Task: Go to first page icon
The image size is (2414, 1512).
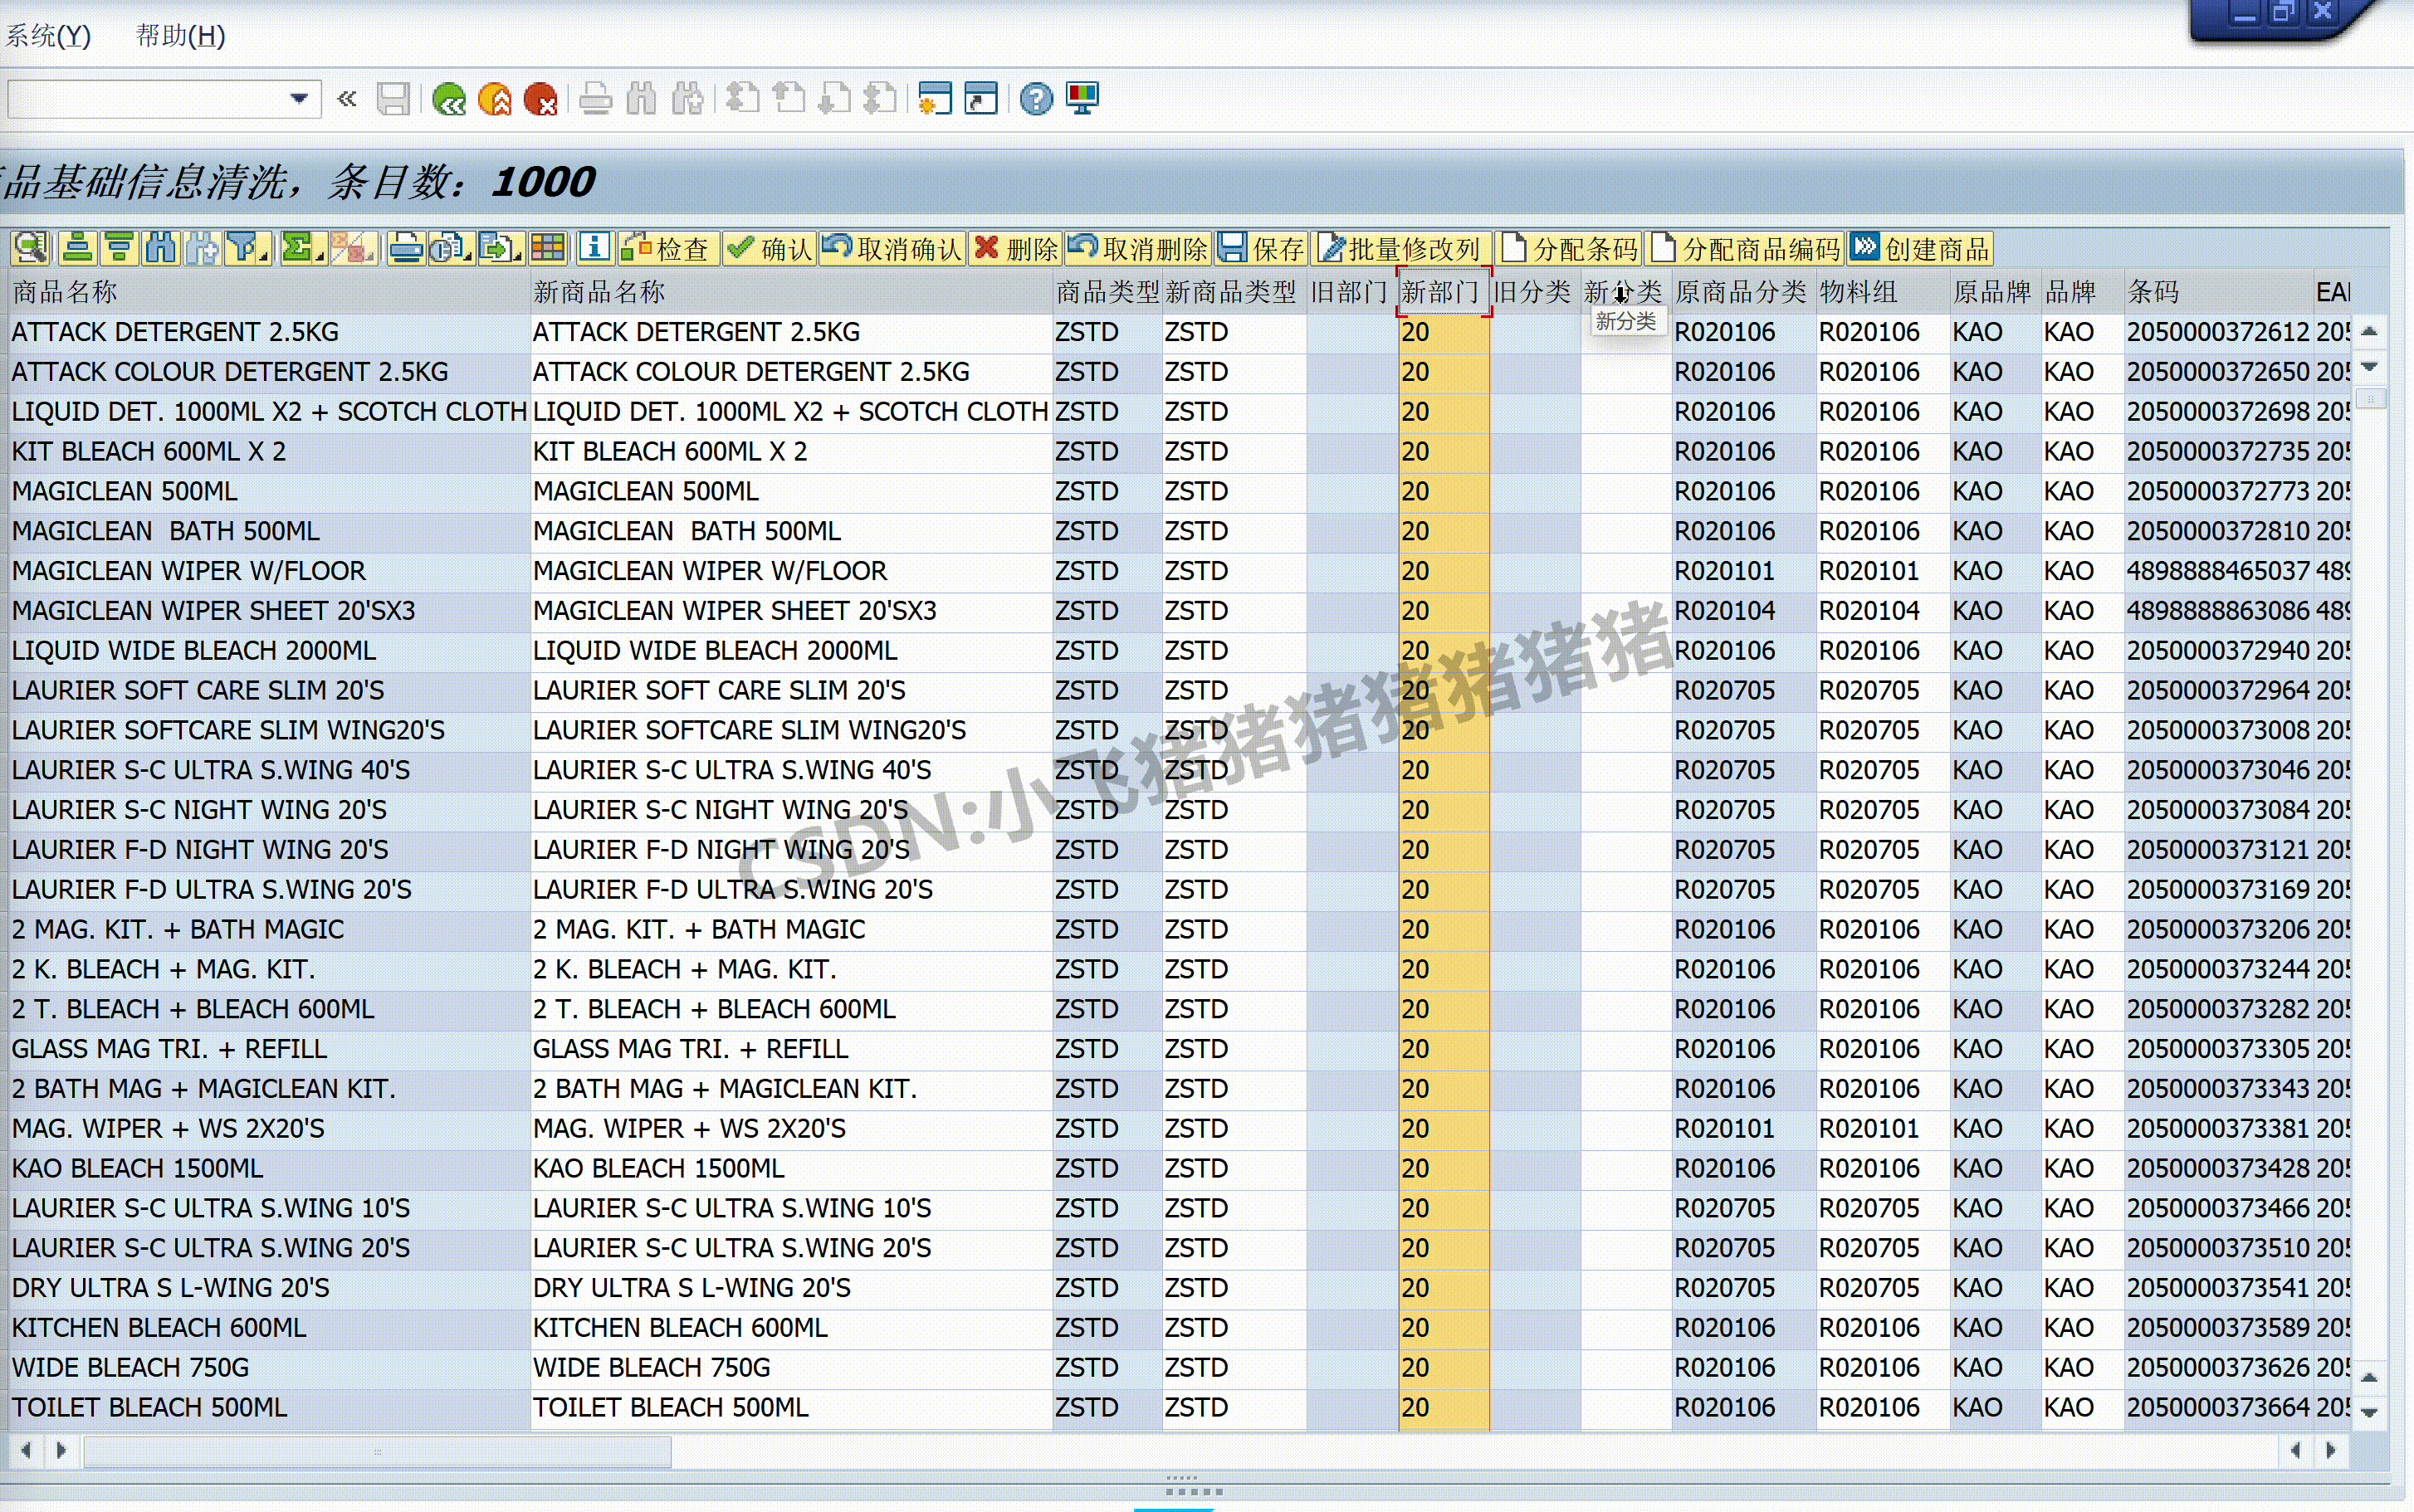Action: point(743,99)
